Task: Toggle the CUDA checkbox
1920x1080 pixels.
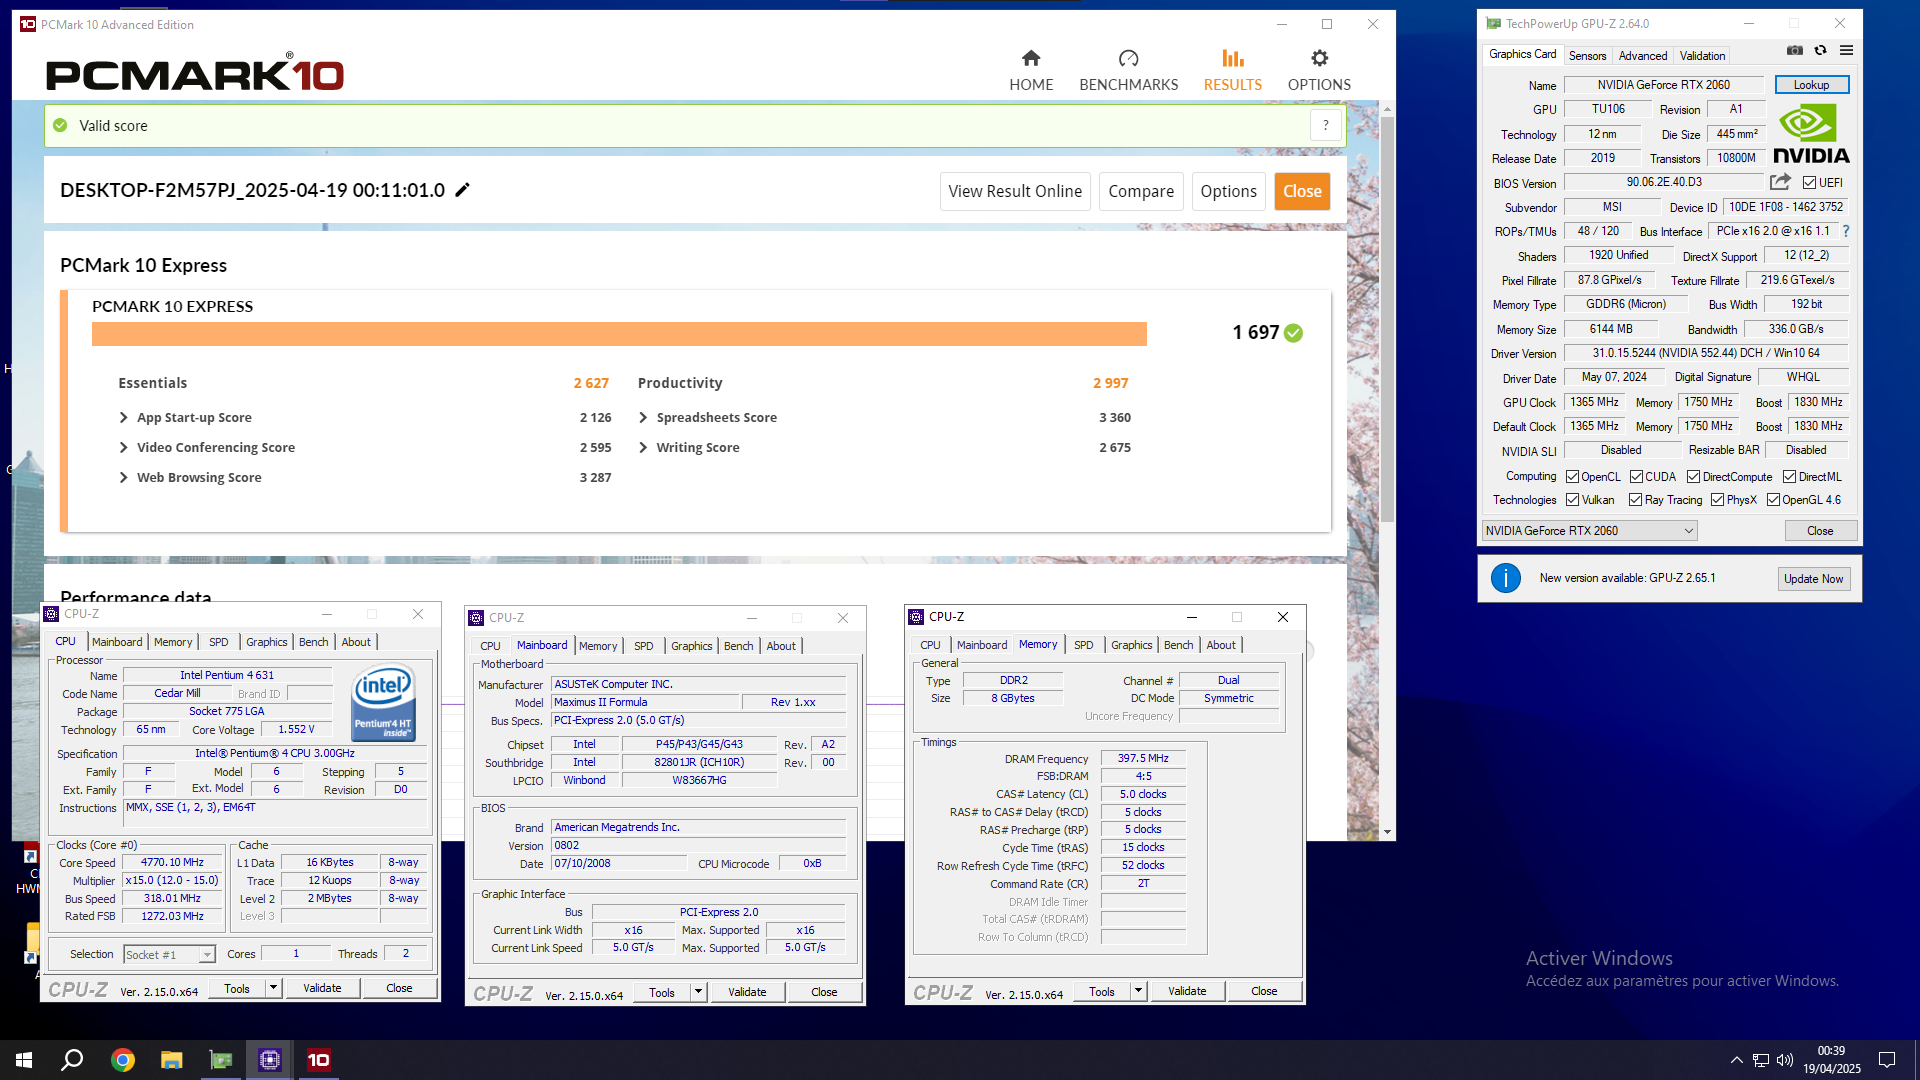Action: [1636, 477]
